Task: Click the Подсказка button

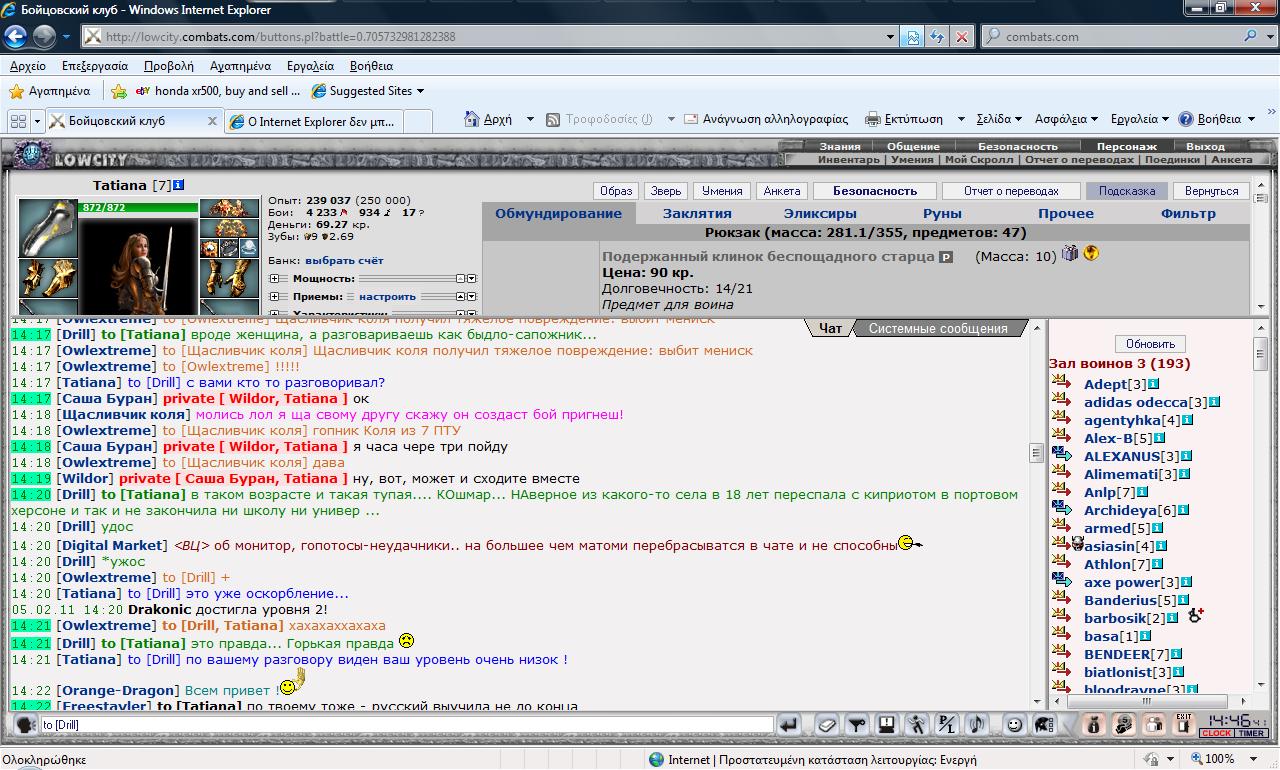Action: click(x=1127, y=191)
